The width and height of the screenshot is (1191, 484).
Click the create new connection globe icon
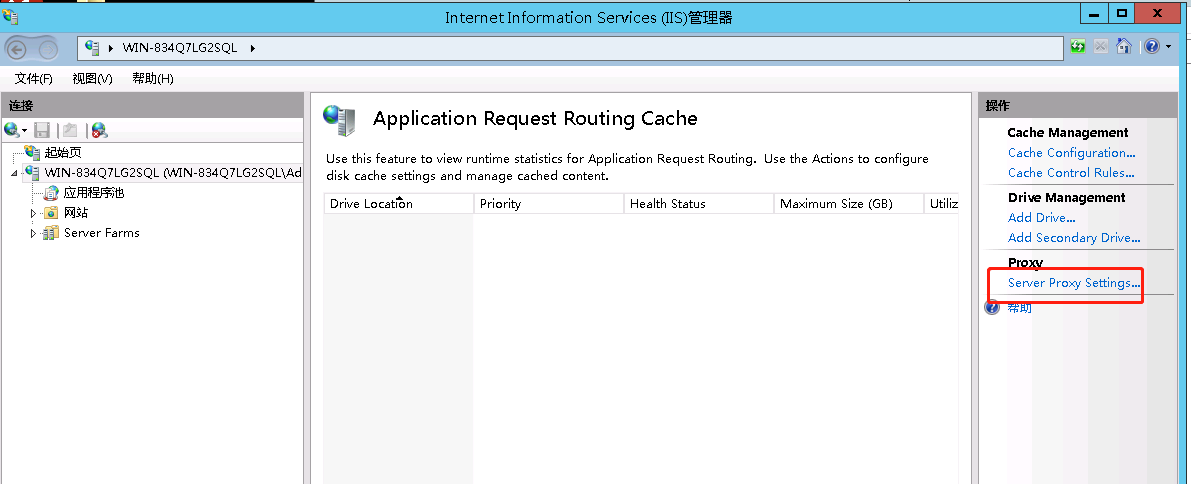[x=12, y=130]
